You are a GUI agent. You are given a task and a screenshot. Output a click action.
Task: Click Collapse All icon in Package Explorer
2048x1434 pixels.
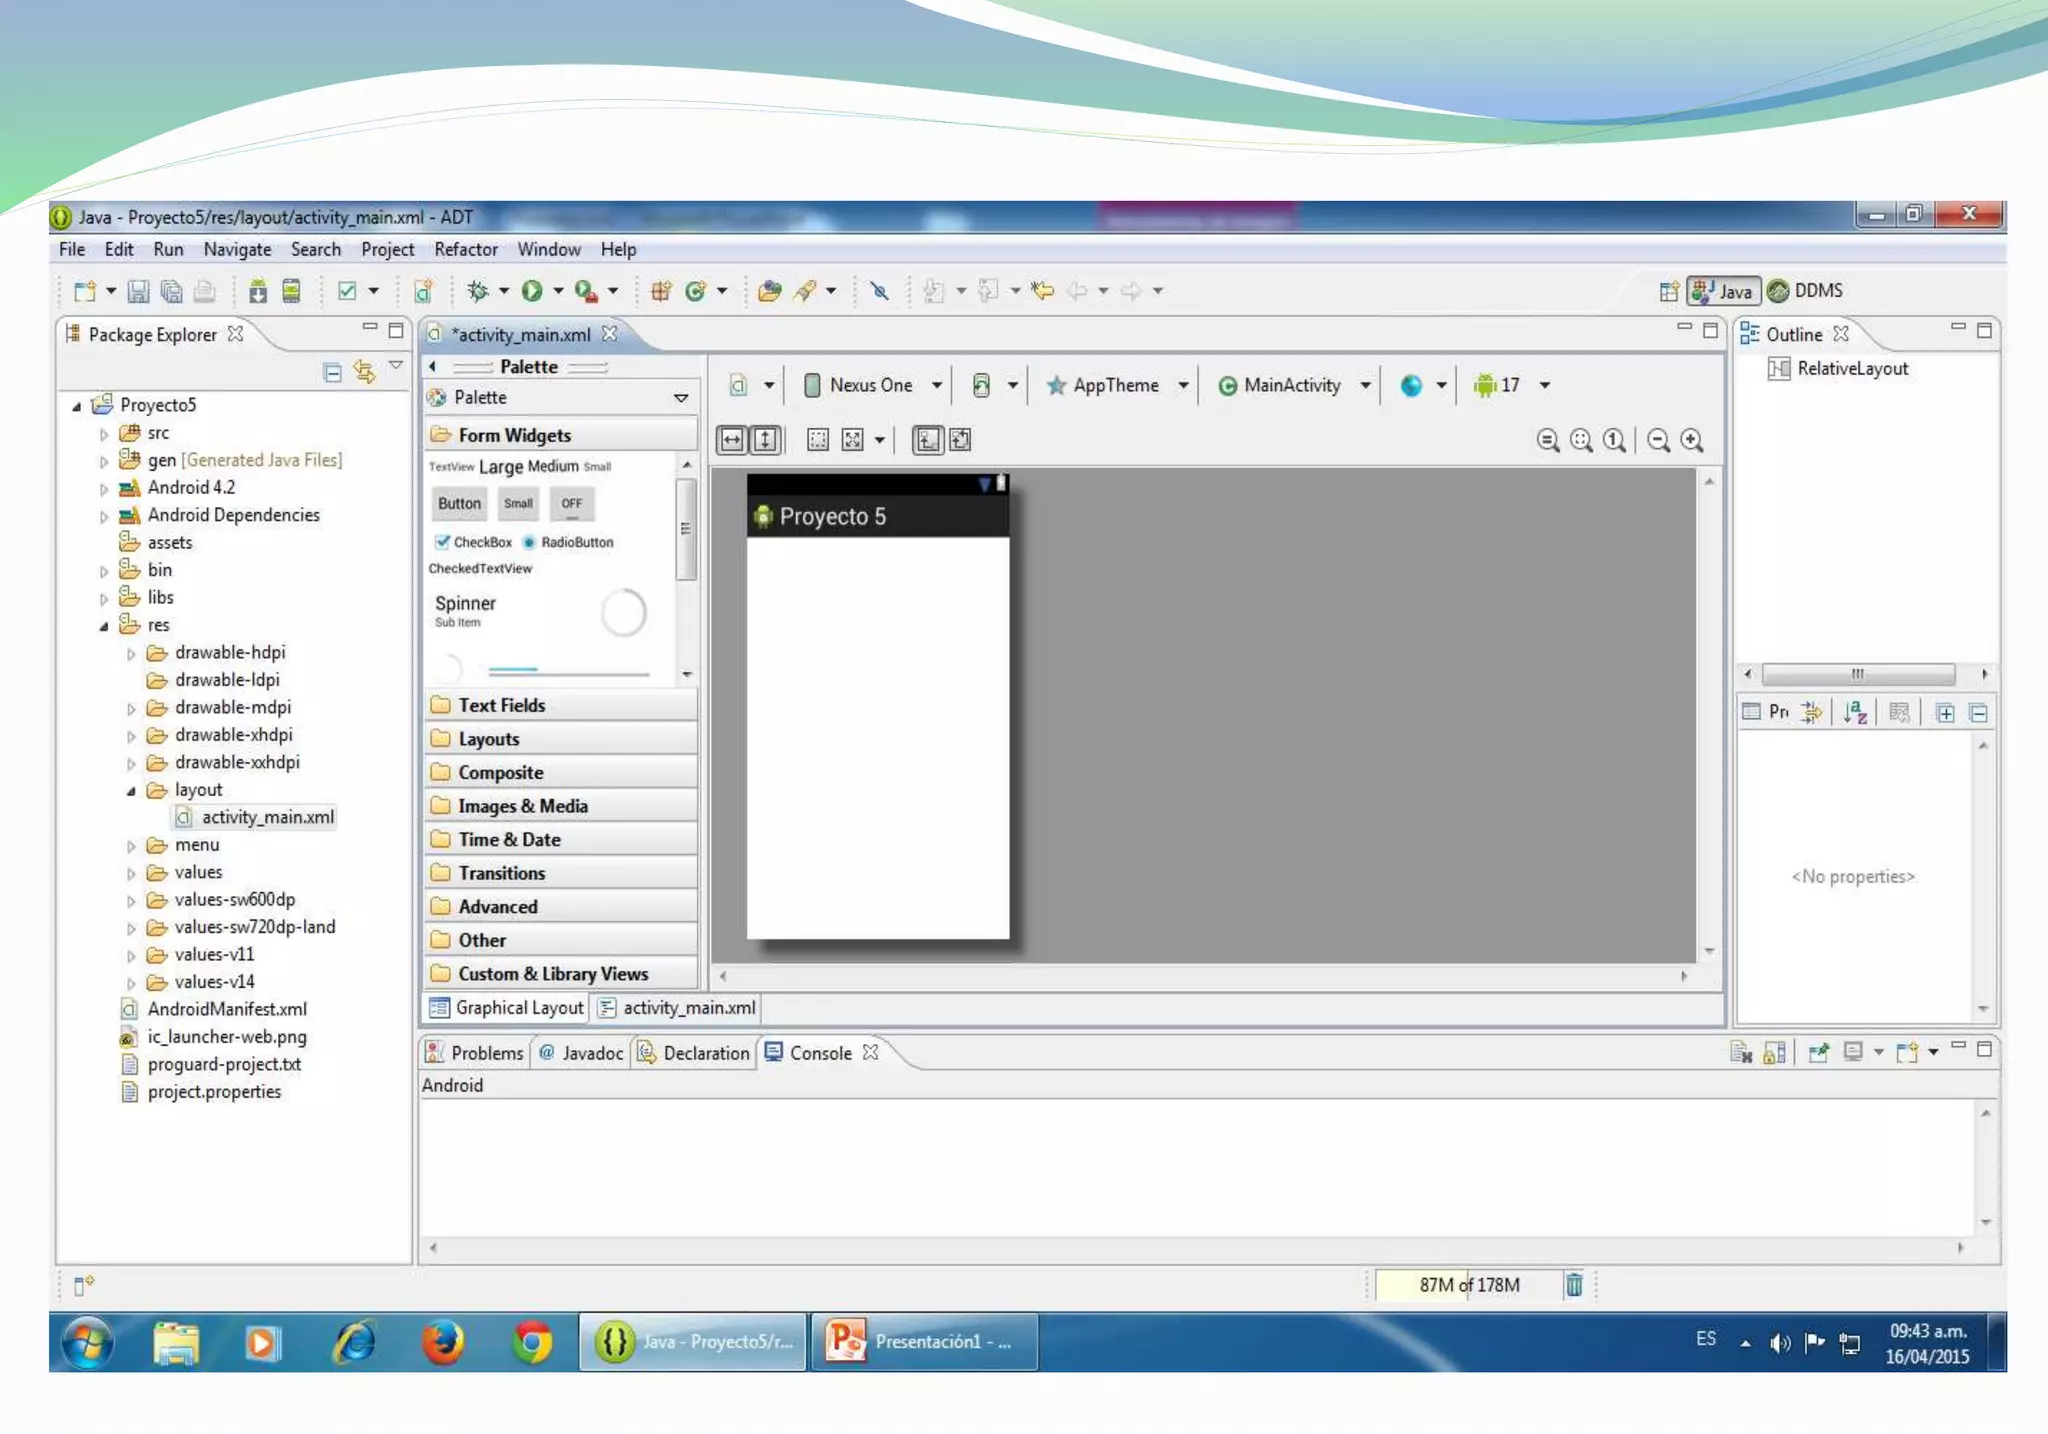pos(333,373)
